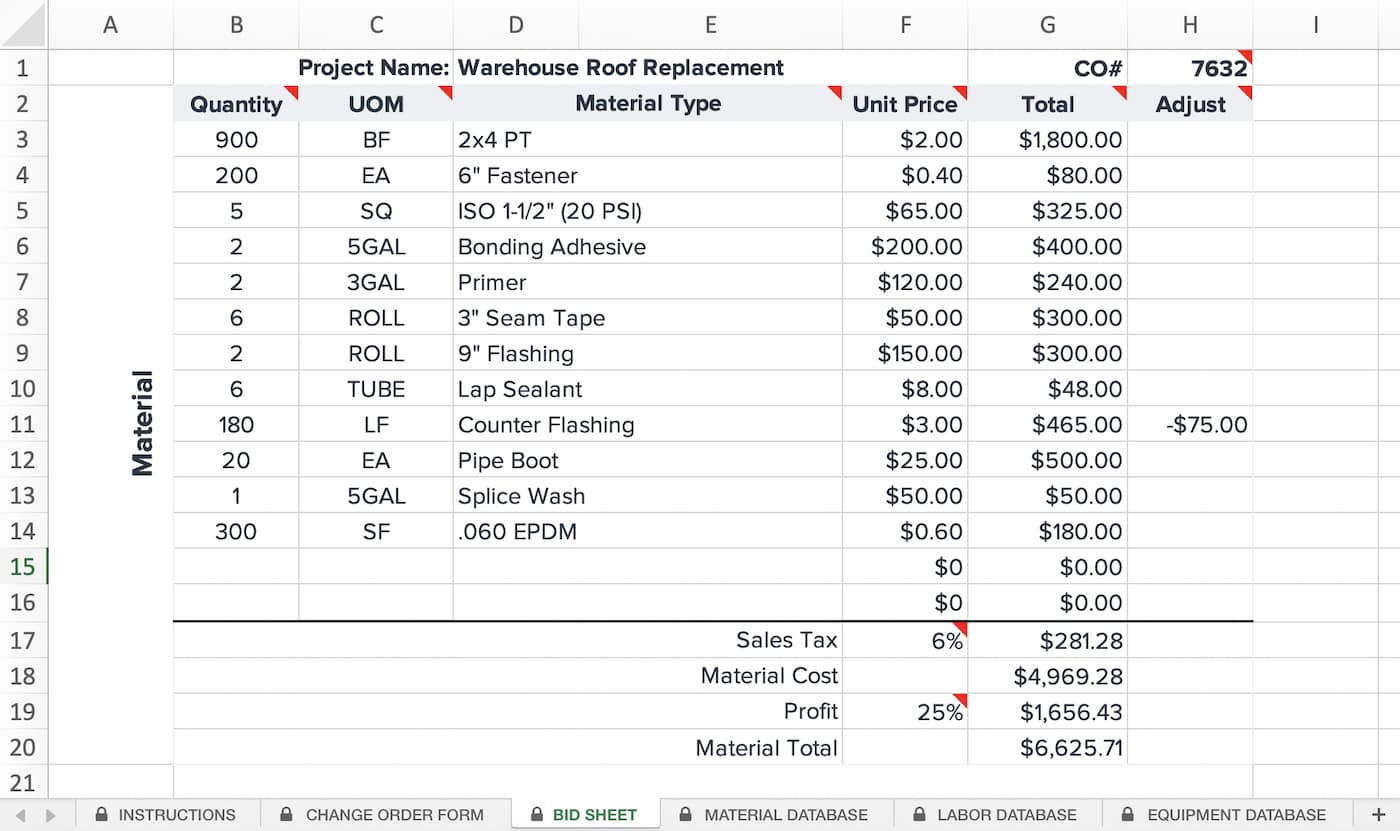Click the previous sheet navigation arrow
Screen dimensions: 1400x831
pos(21,815)
